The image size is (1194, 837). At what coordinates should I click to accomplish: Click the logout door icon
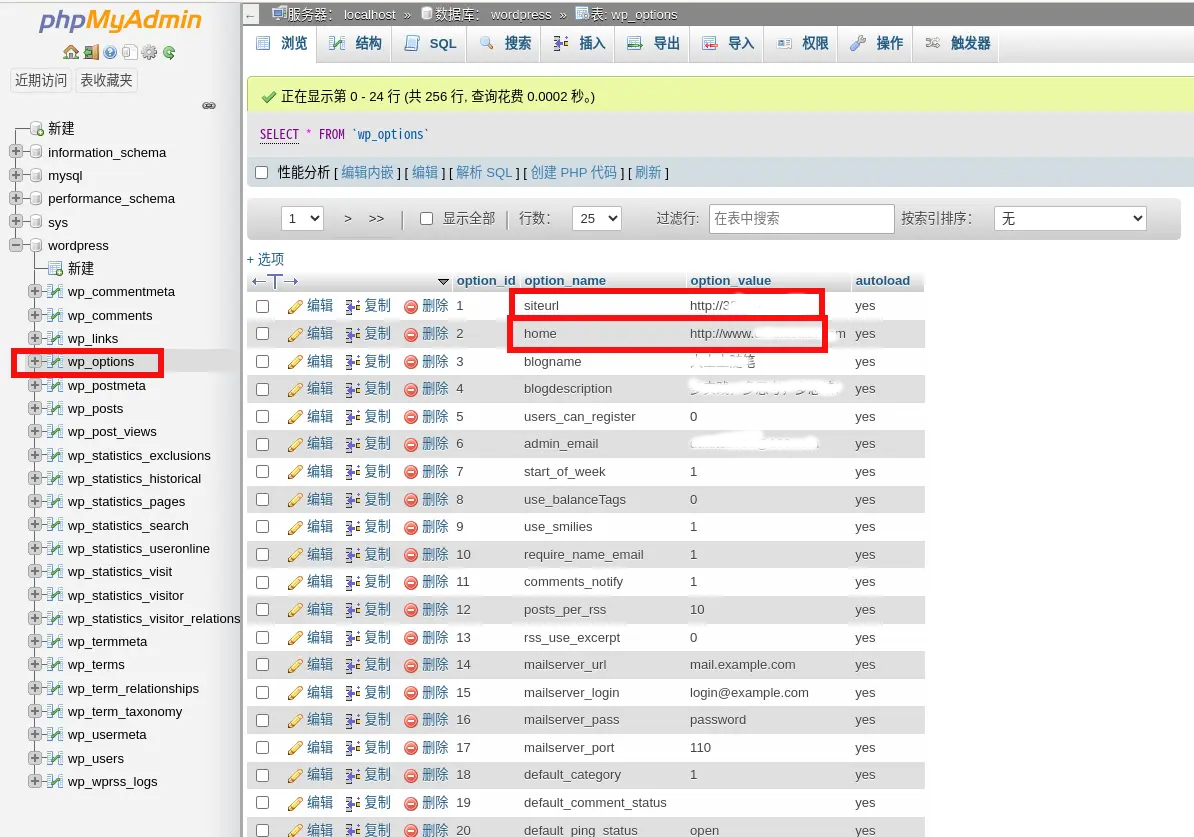pos(91,53)
